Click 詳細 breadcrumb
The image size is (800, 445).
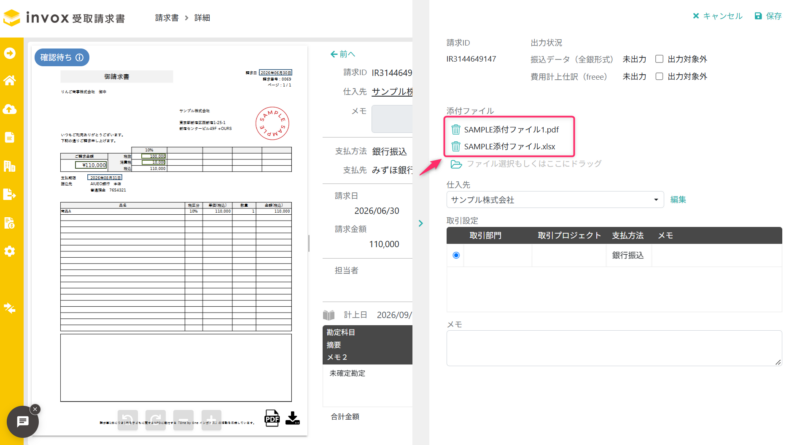point(202,18)
